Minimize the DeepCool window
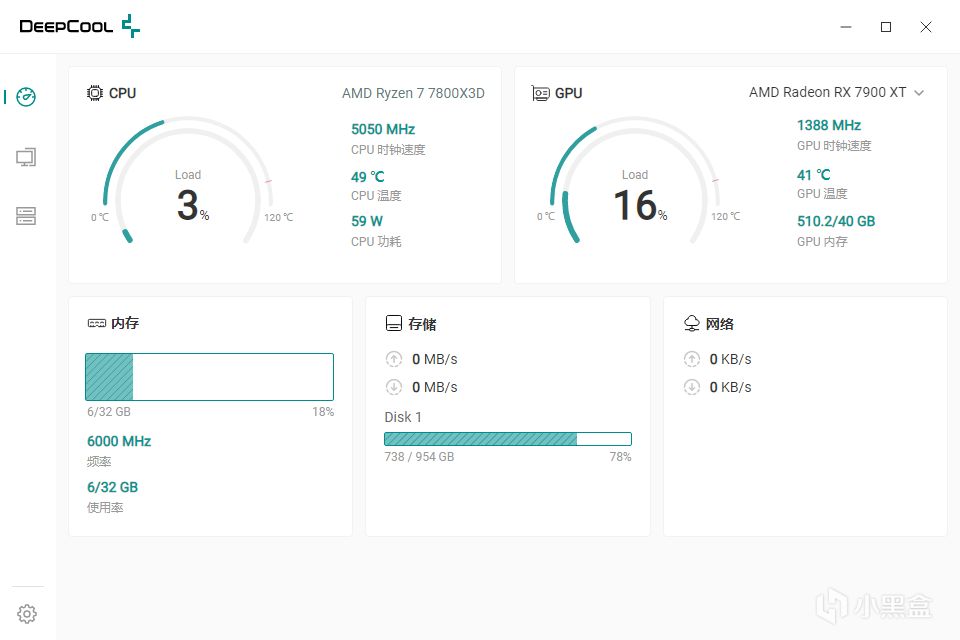960x640 pixels. (x=846, y=27)
